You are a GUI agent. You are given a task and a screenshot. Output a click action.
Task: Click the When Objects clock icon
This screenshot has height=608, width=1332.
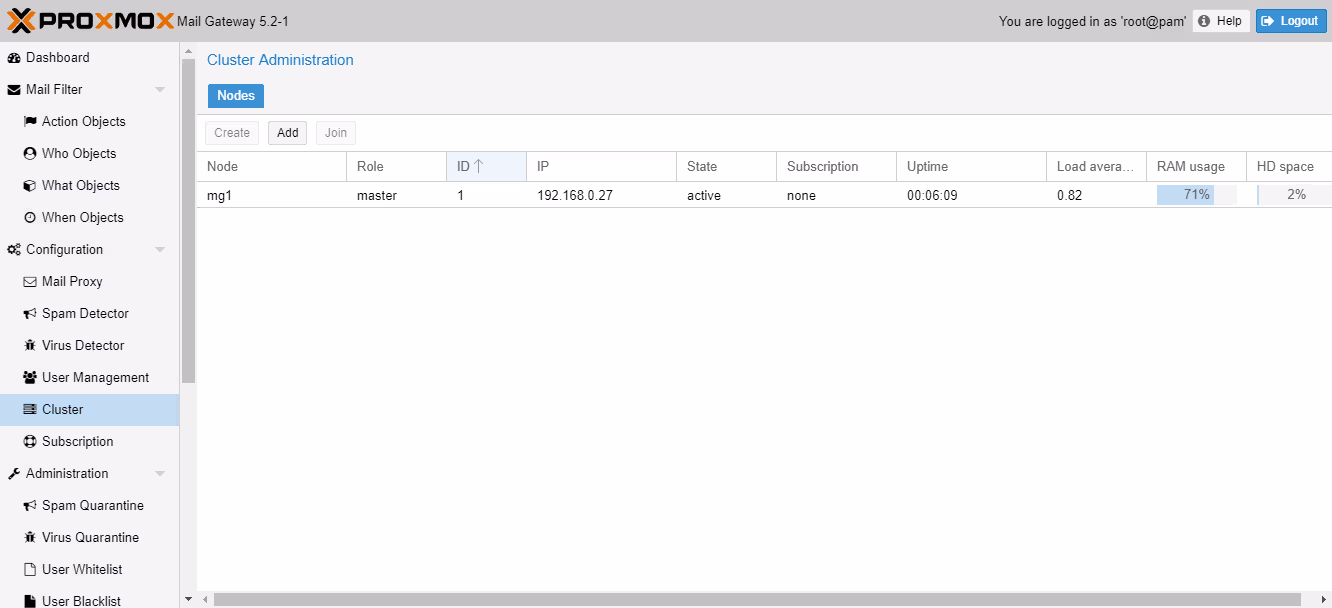click(30, 218)
